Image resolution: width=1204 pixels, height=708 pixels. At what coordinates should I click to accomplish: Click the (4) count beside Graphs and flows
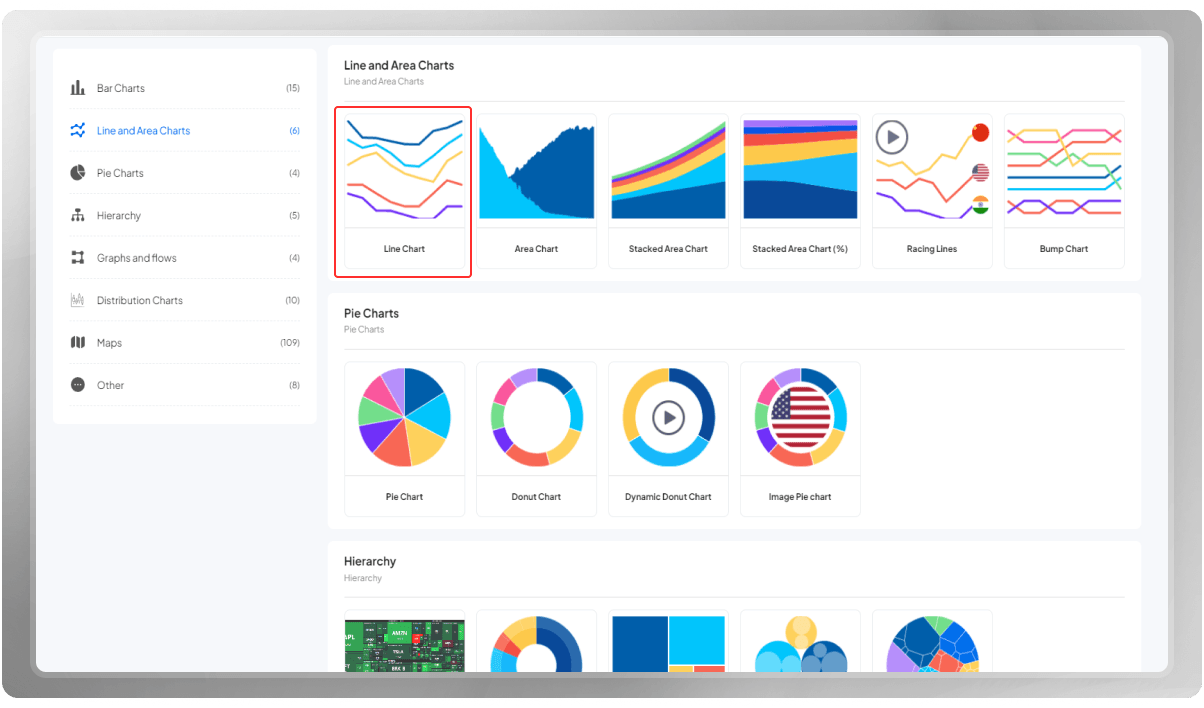(x=295, y=258)
